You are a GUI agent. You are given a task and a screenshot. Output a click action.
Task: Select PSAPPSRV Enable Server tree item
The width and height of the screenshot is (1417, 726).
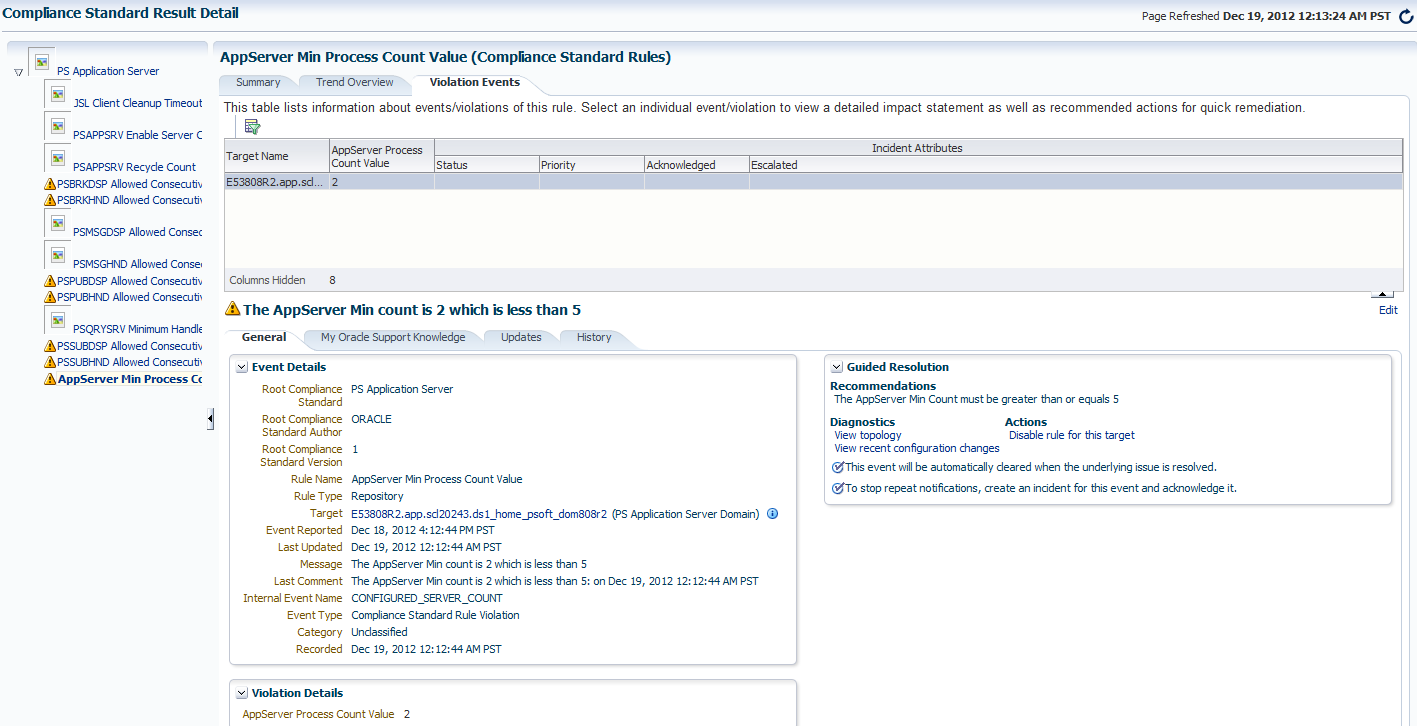tap(138, 135)
